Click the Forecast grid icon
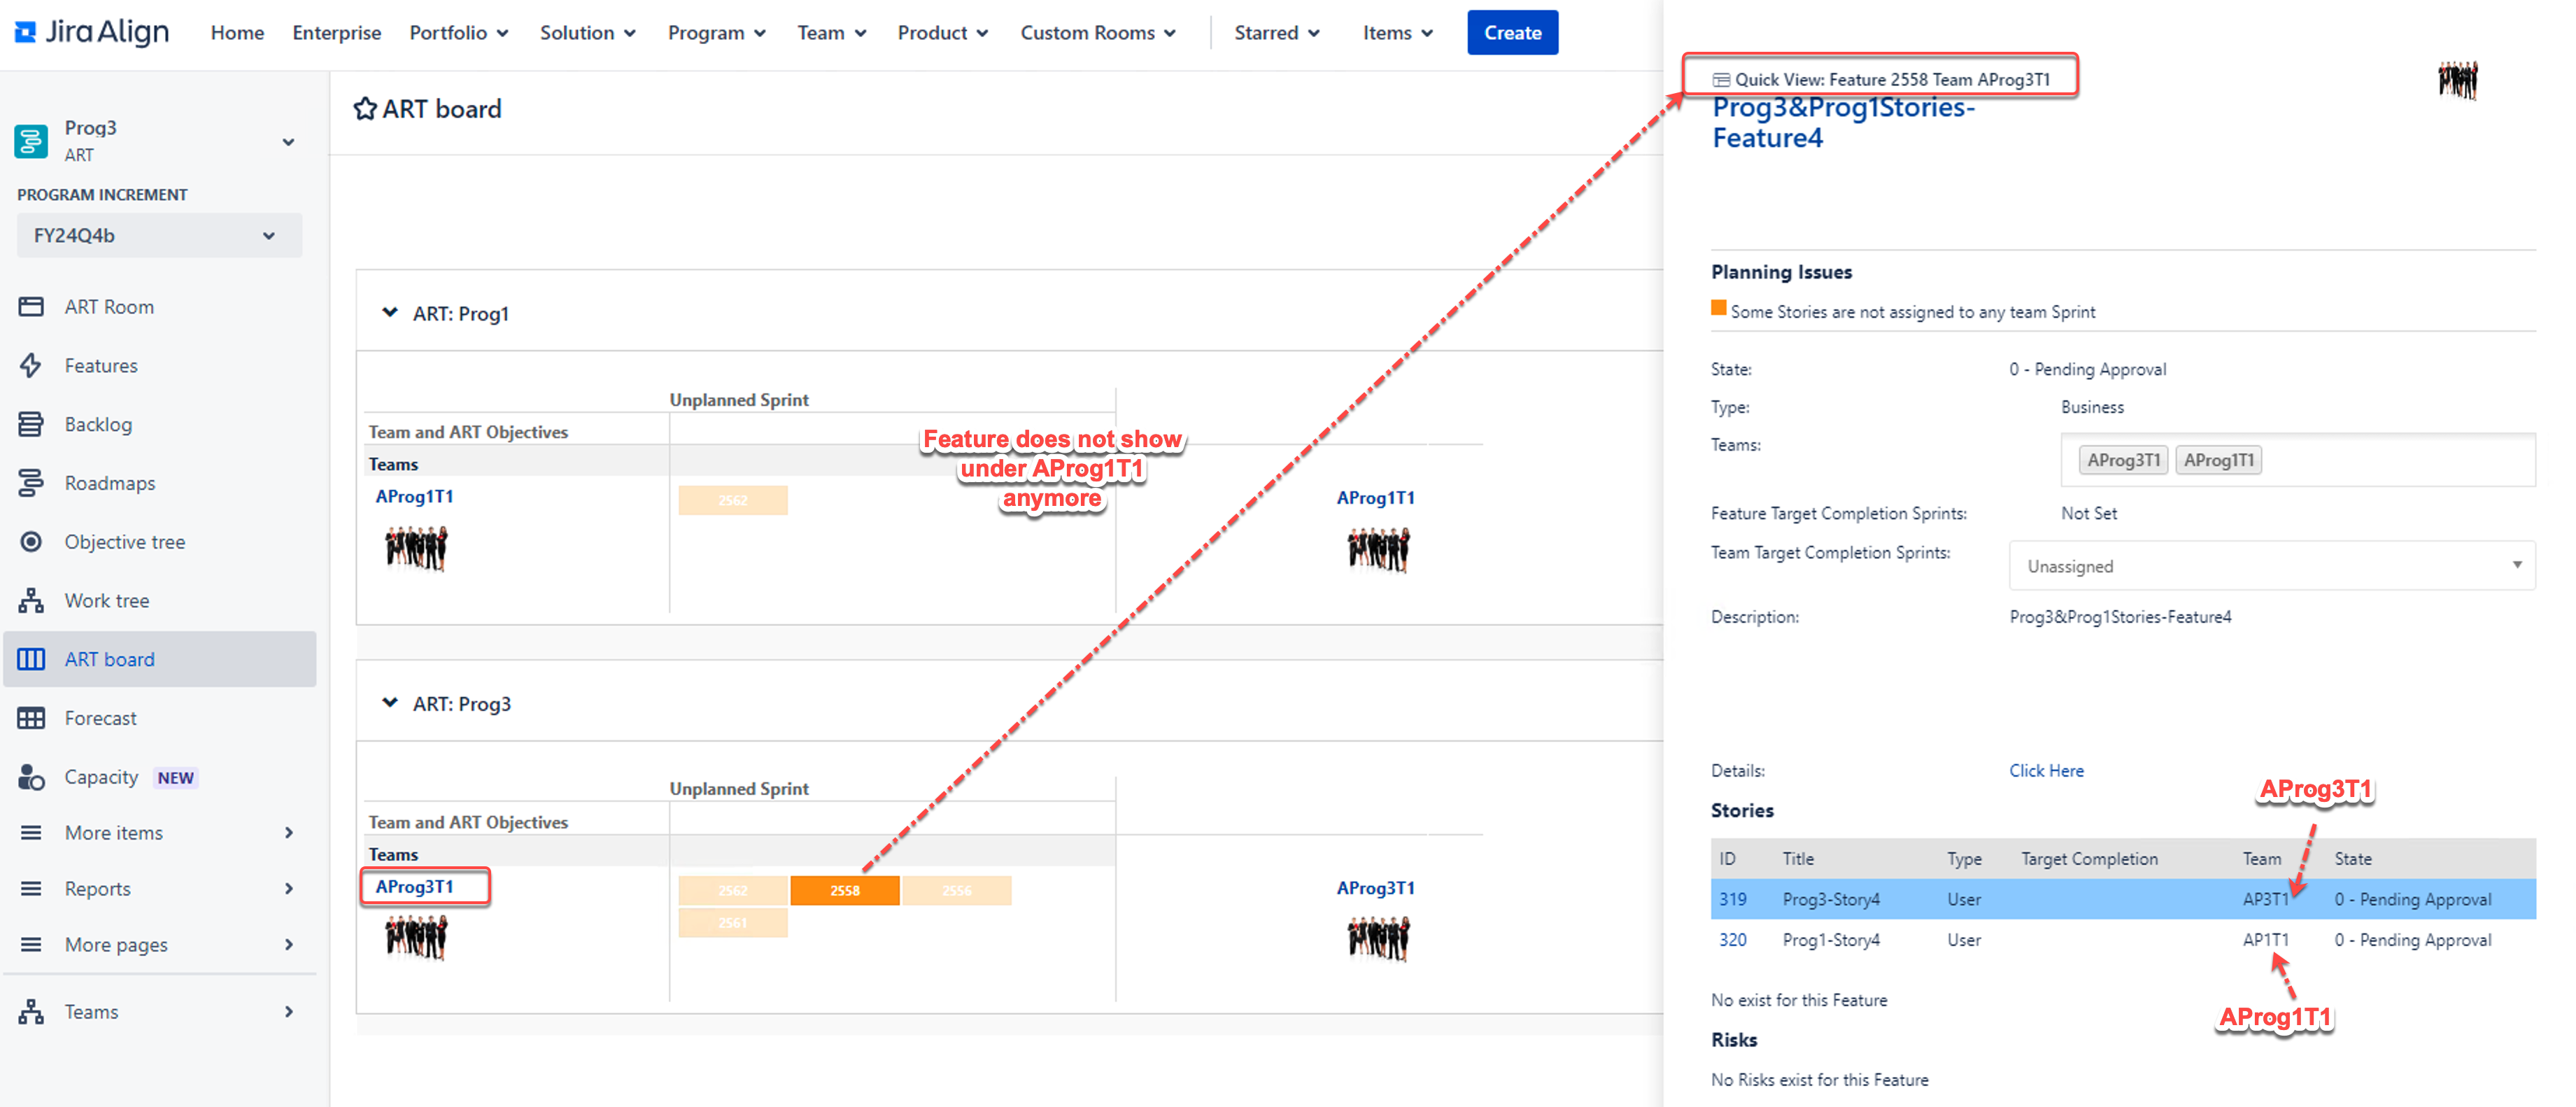This screenshot has height=1107, width=2576. click(31, 718)
